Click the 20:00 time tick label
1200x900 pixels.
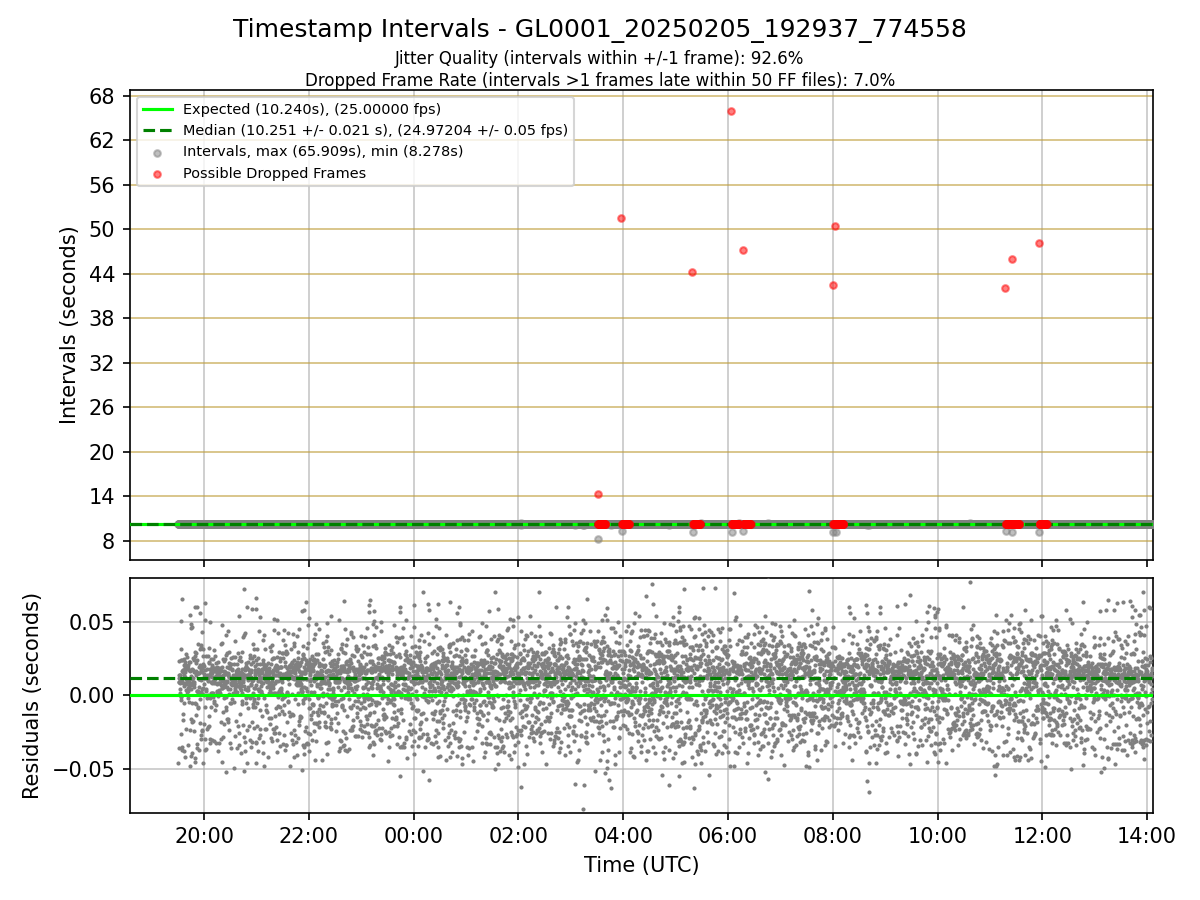204,833
